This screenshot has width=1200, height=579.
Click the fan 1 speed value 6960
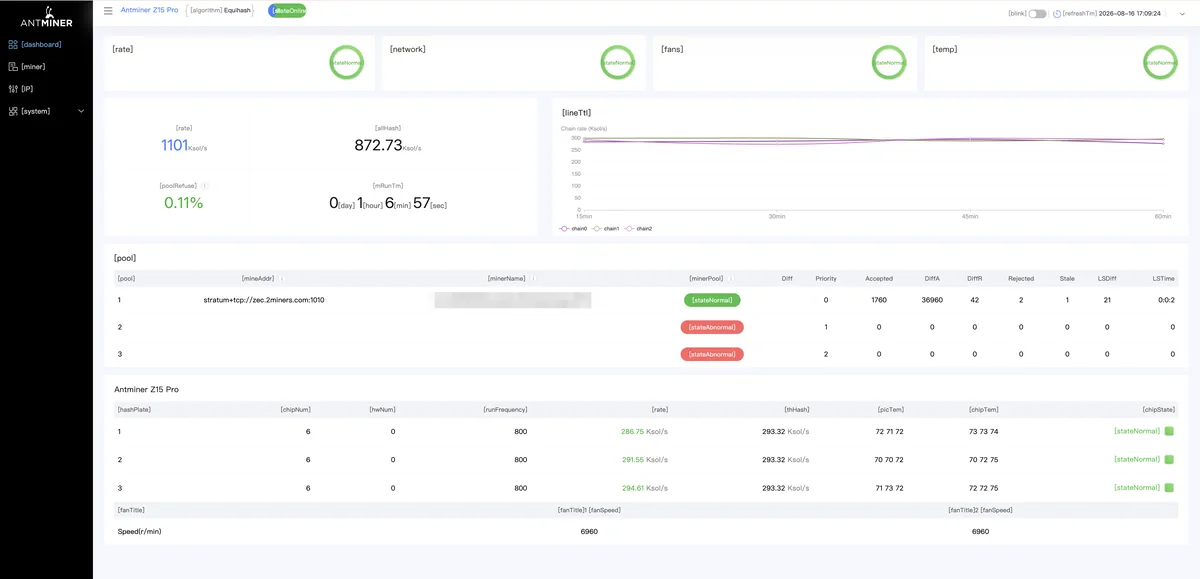589,531
